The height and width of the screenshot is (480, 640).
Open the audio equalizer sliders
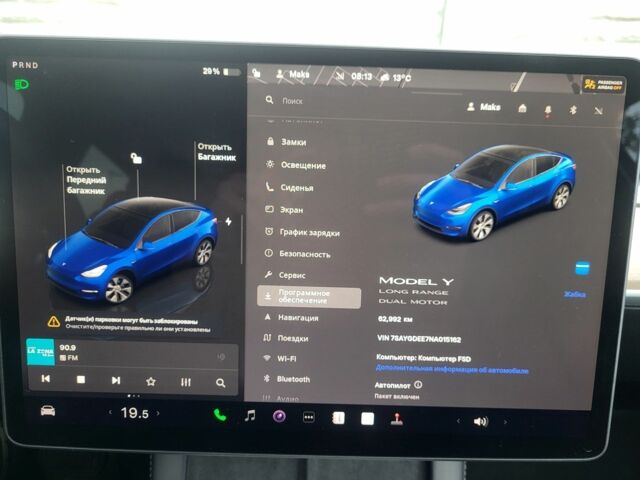point(186,382)
